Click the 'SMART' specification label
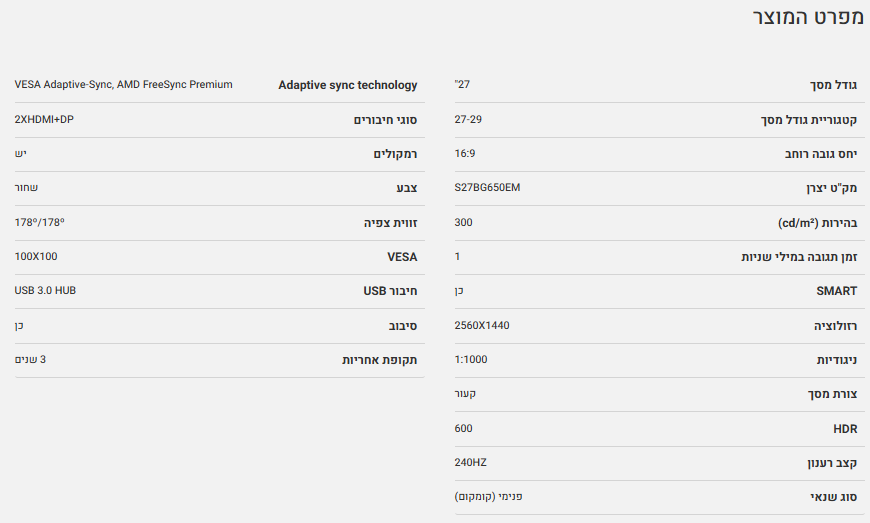870x523 pixels. click(837, 291)
